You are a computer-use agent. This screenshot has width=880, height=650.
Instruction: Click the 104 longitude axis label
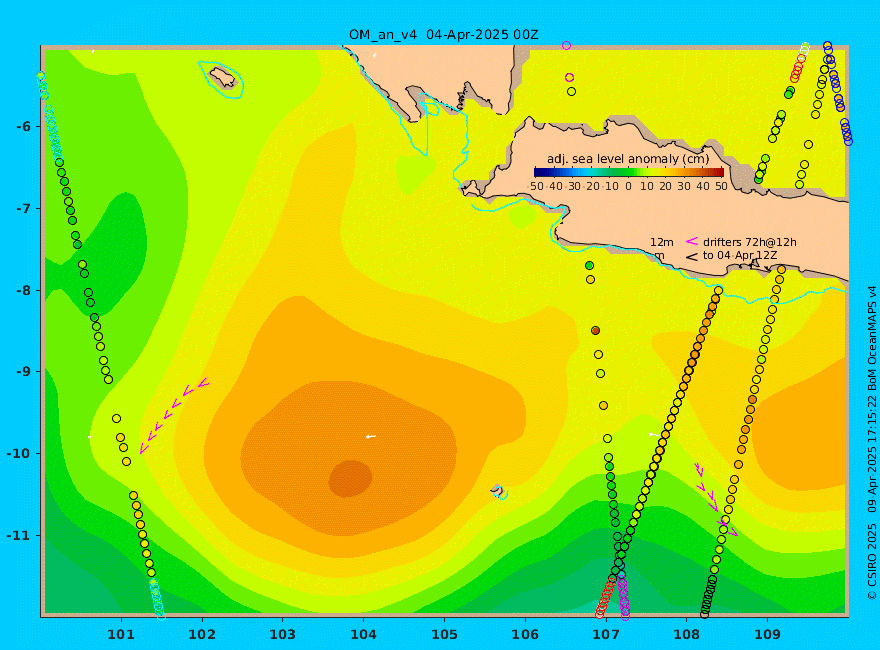point(363,635)
